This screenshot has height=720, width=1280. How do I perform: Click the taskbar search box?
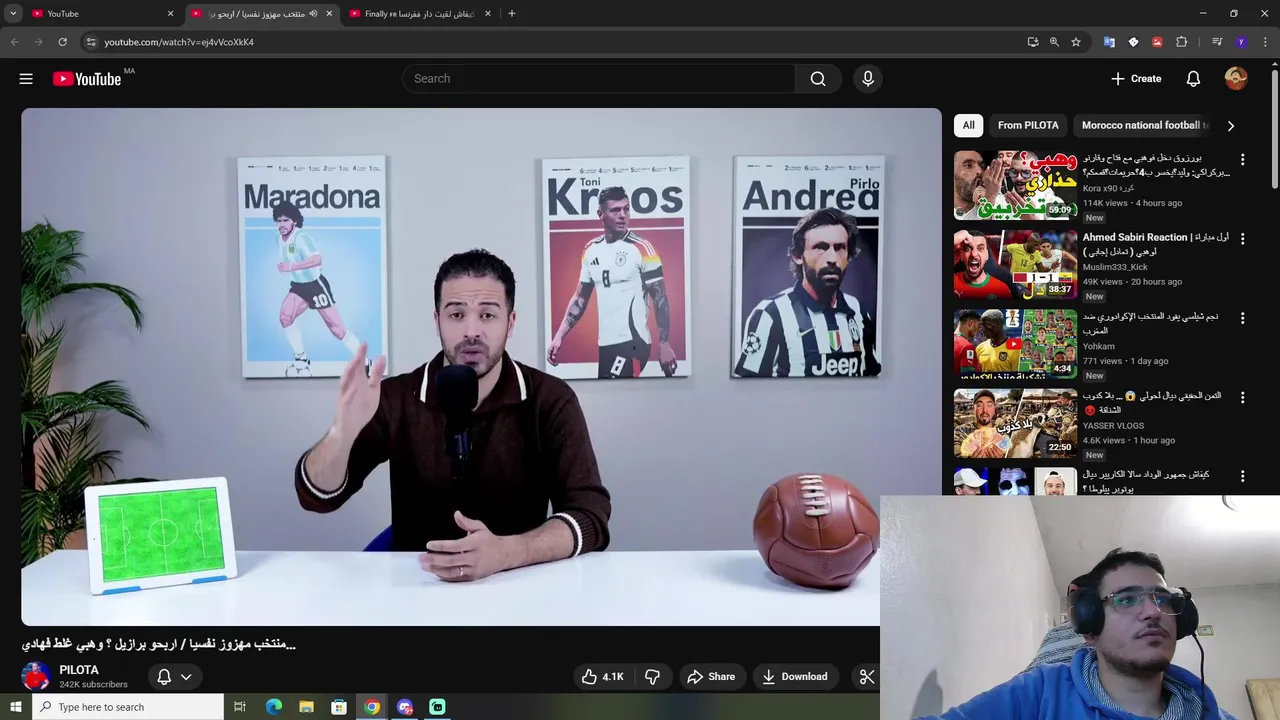[127, 707]
